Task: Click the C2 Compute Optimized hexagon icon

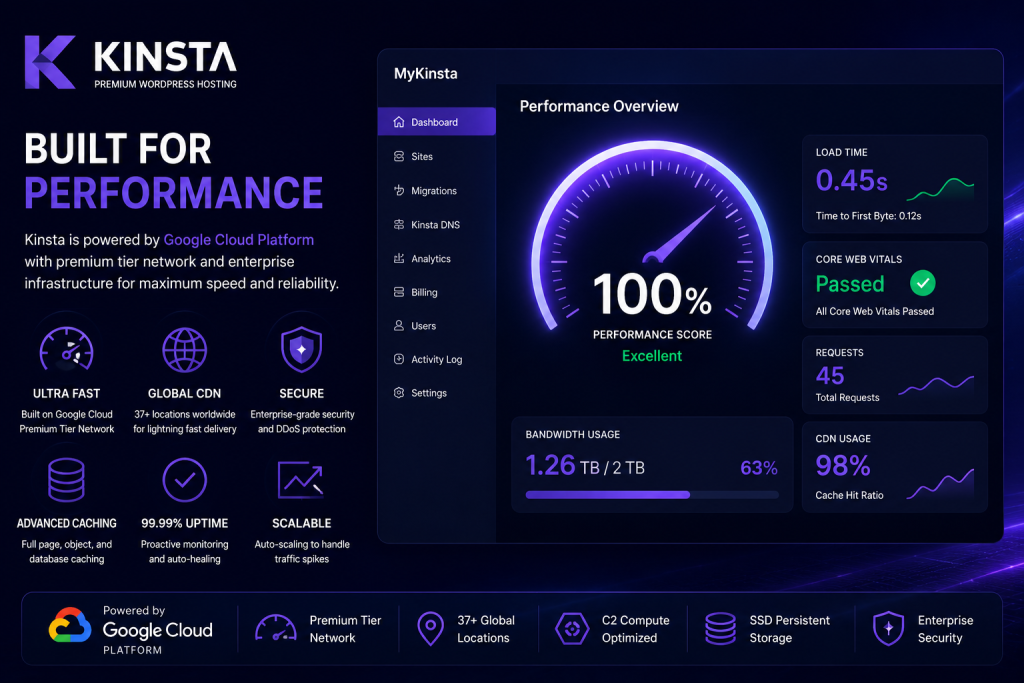Action: pos(572,628)
